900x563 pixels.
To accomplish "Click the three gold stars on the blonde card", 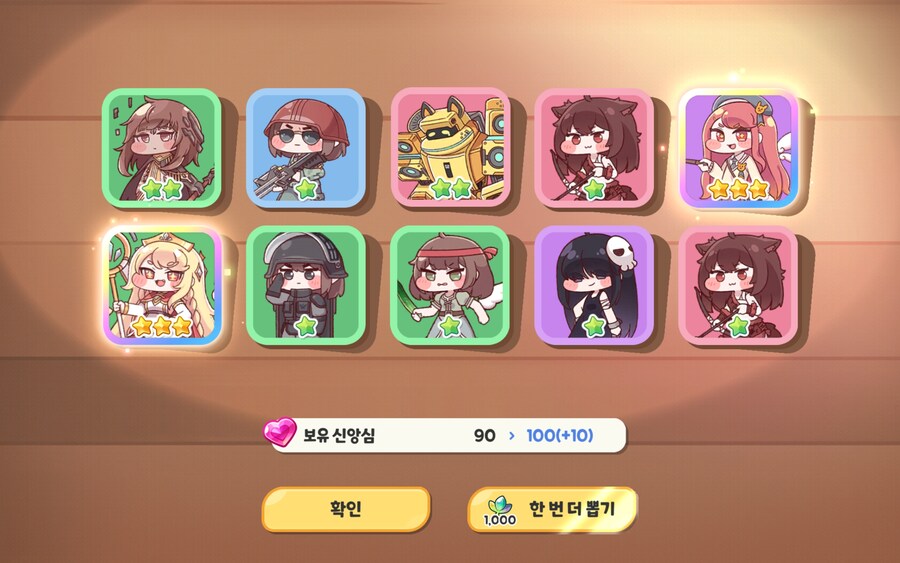I will coord(162,326).
